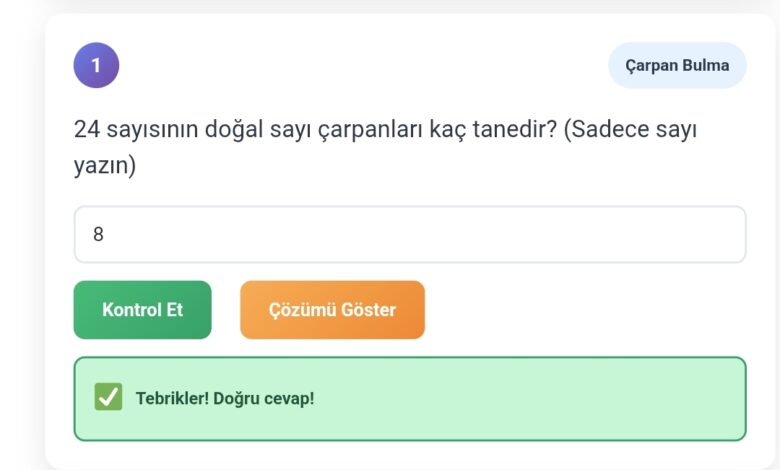The image size is (780, 470).
Task: Click the light blue Çarpan Bulma pill label
Action: (677, 65)
